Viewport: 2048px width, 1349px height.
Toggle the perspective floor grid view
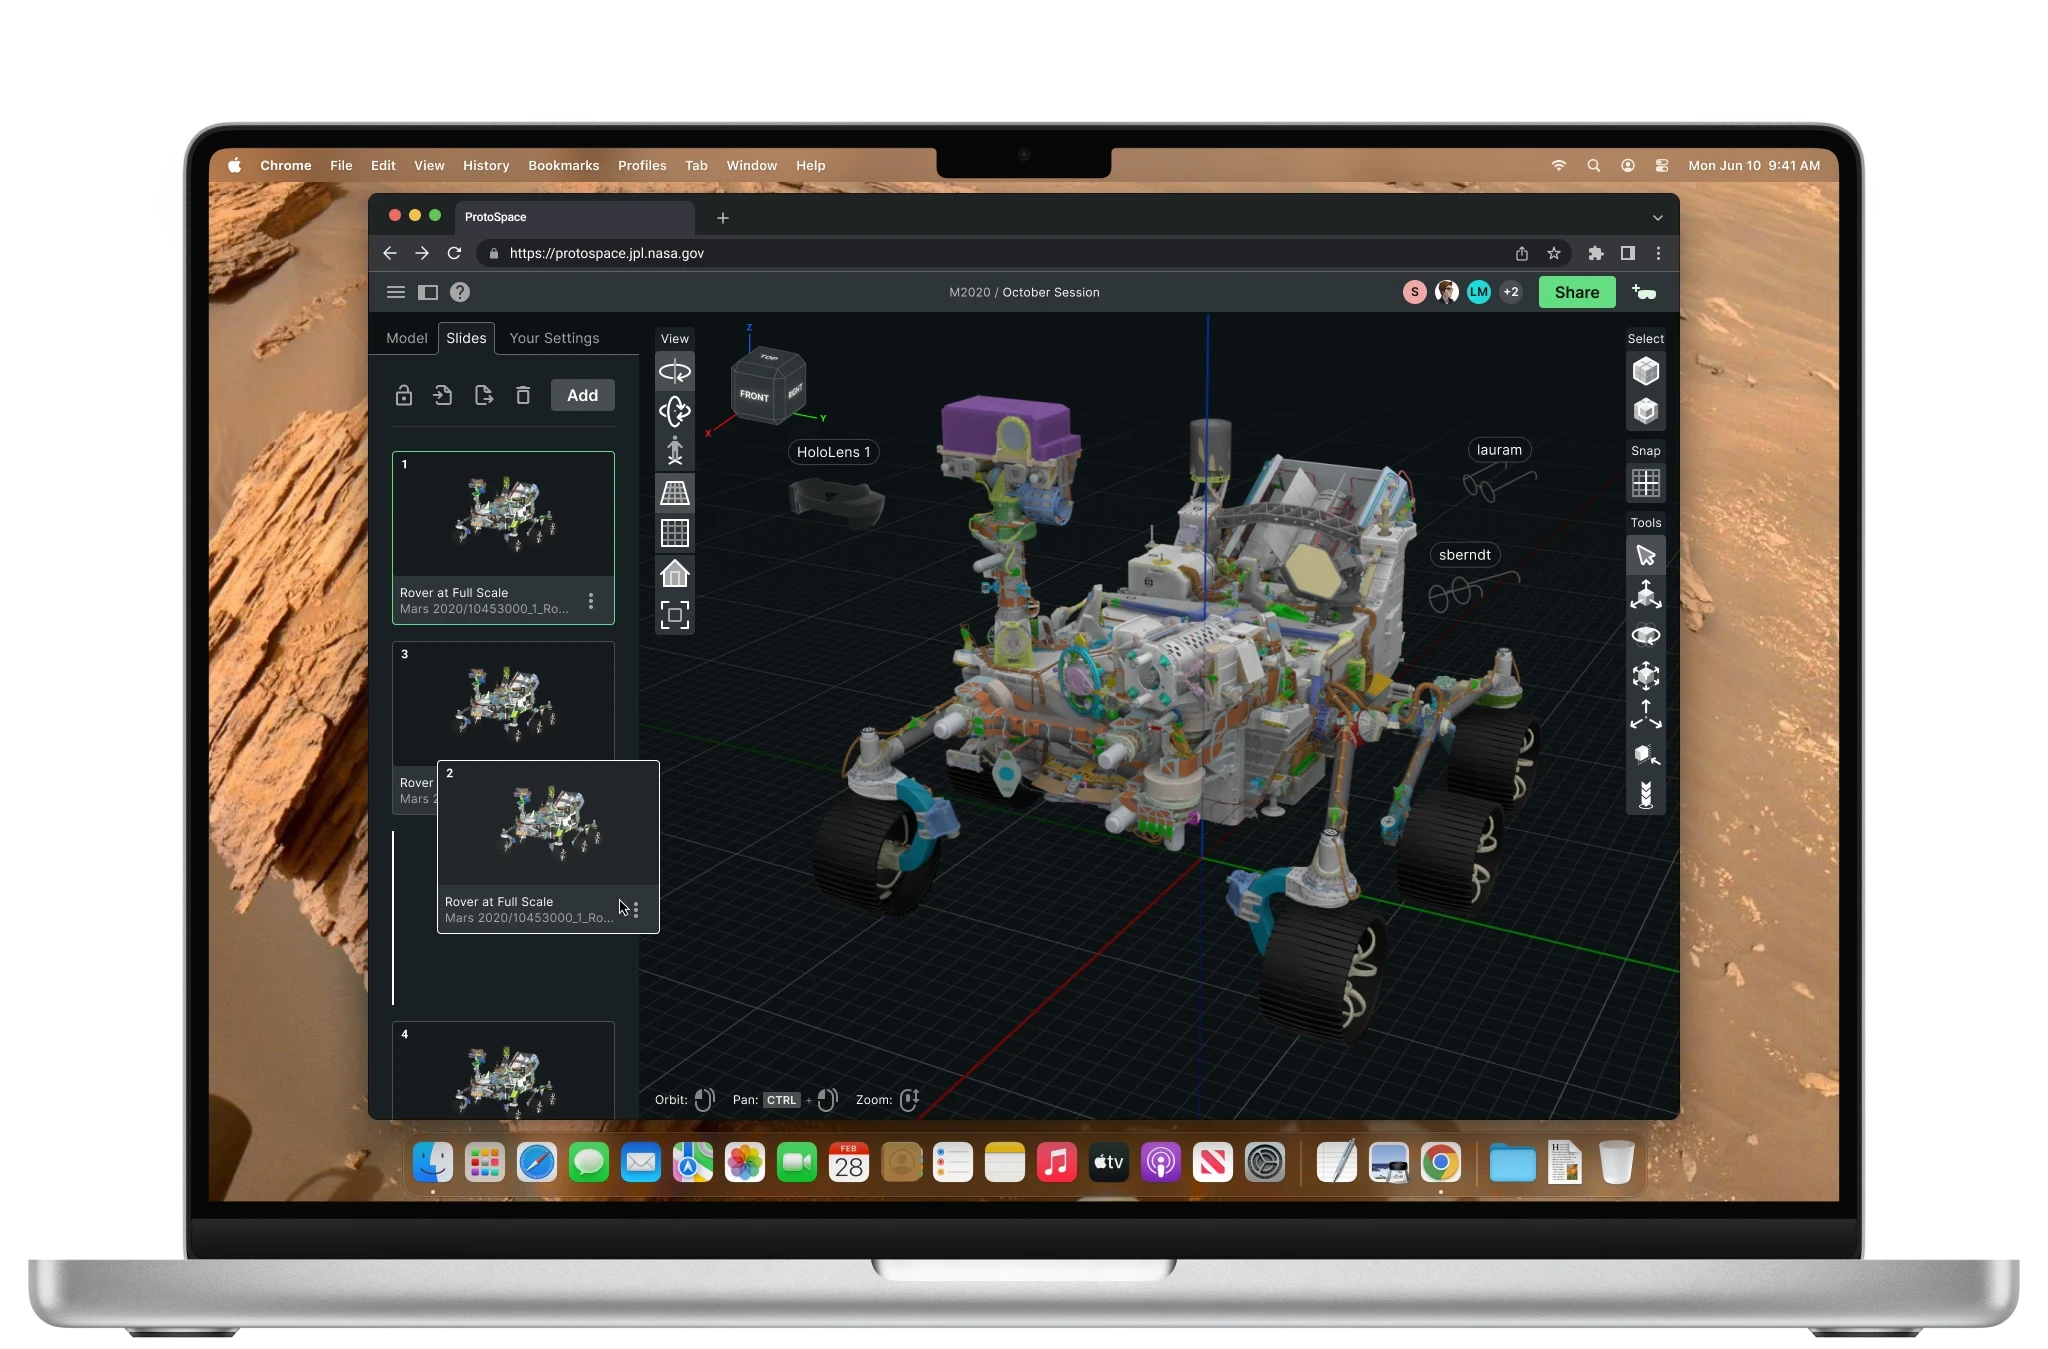point(675,492)
